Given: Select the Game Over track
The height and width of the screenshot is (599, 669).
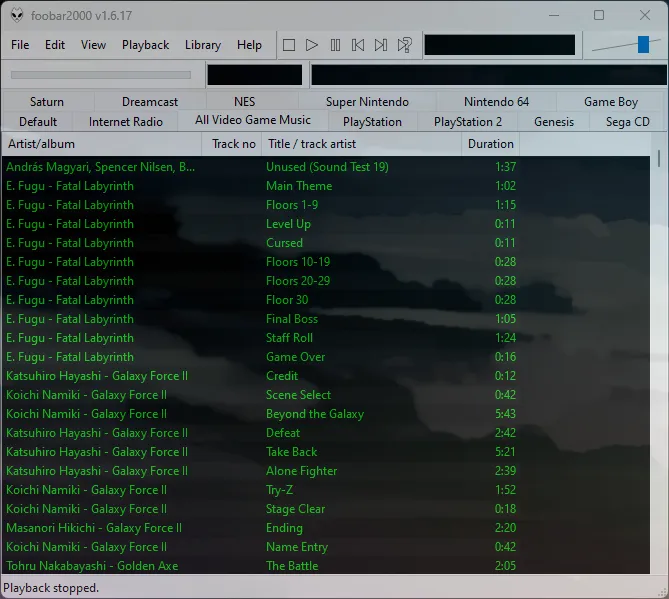Looking at the screenshot, I should point(326,357).
